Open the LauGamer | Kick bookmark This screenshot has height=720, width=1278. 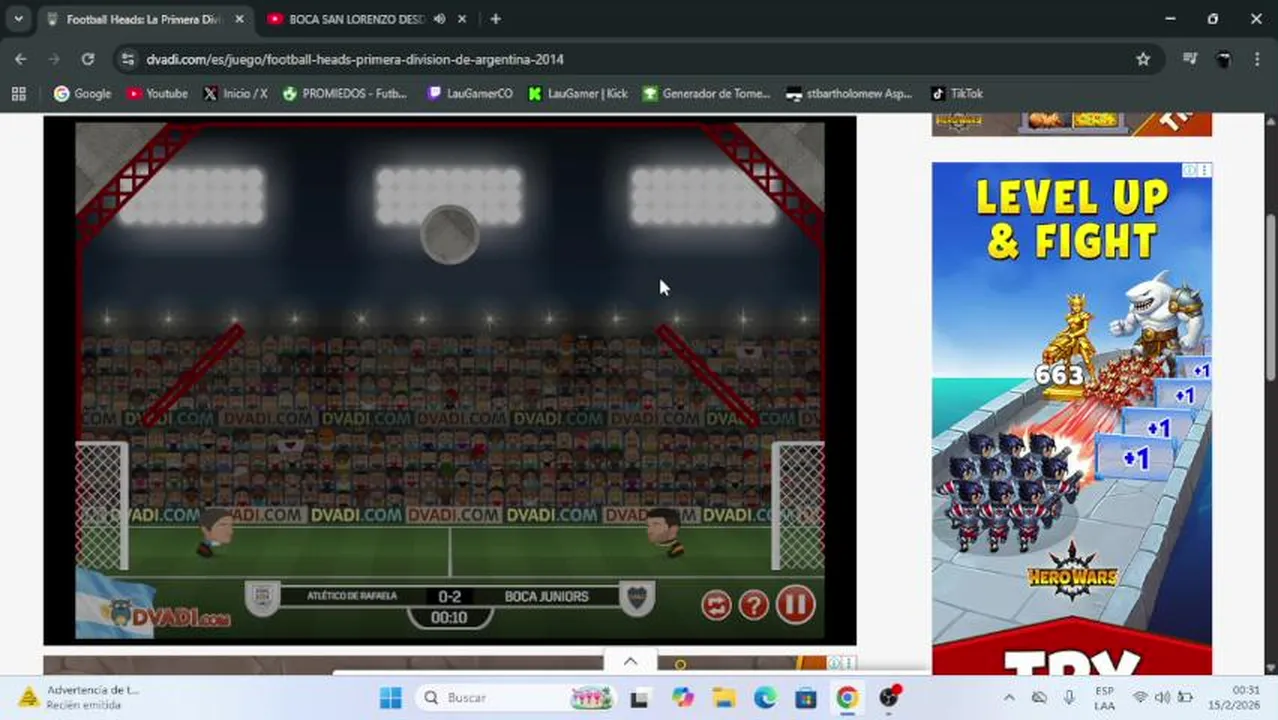point(578,93)
